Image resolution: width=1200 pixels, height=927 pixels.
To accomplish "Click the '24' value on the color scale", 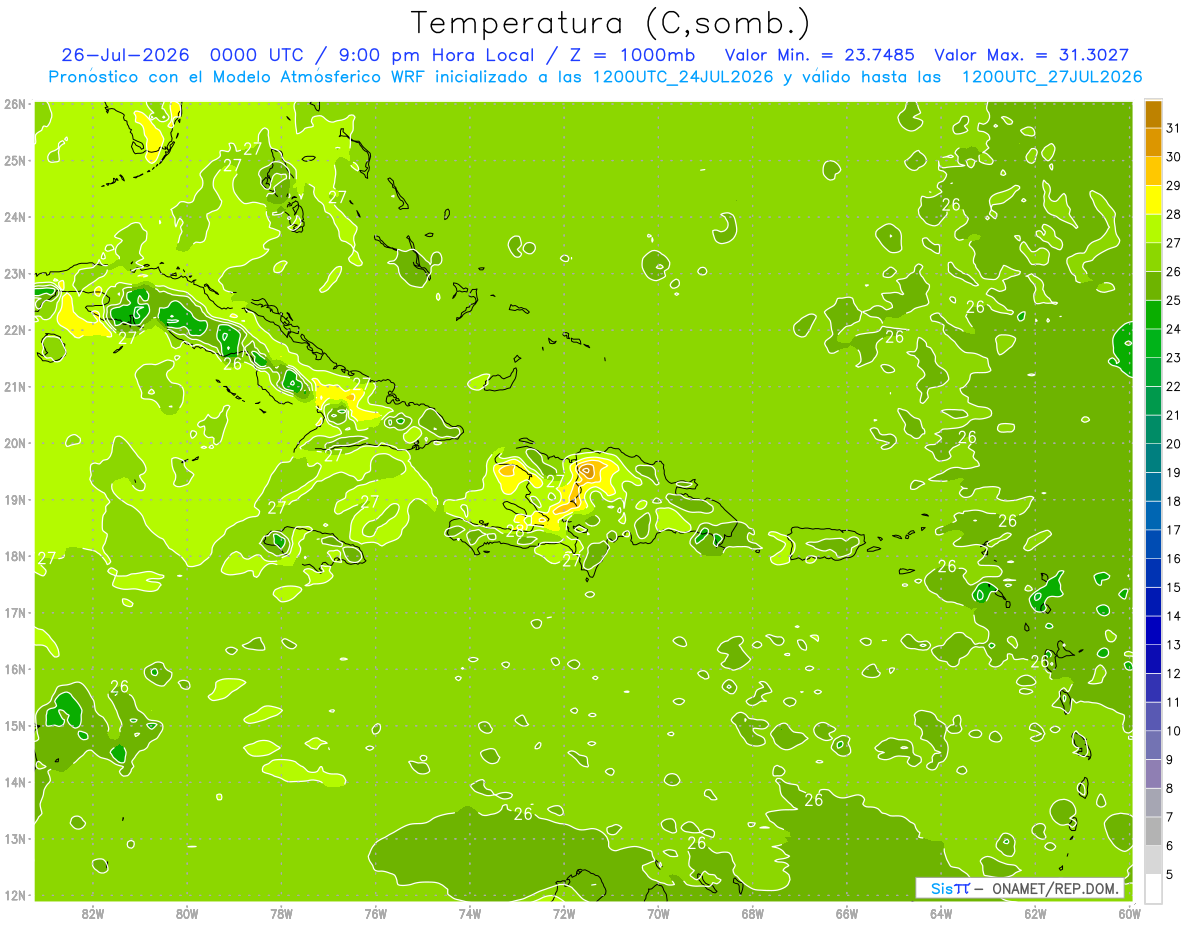I will [x=1173, y=329].
